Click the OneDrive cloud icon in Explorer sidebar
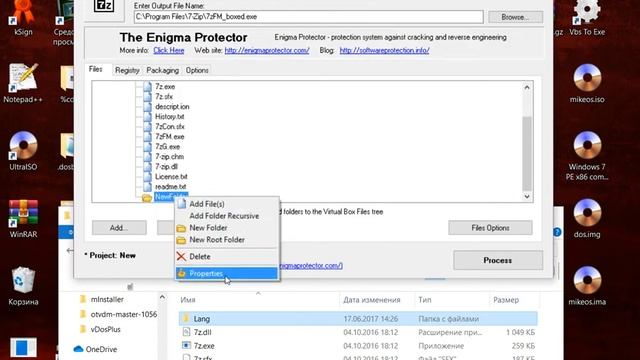The height and width of the screenshot is (360, 640). pyautogui.click(x=78, y=349)
